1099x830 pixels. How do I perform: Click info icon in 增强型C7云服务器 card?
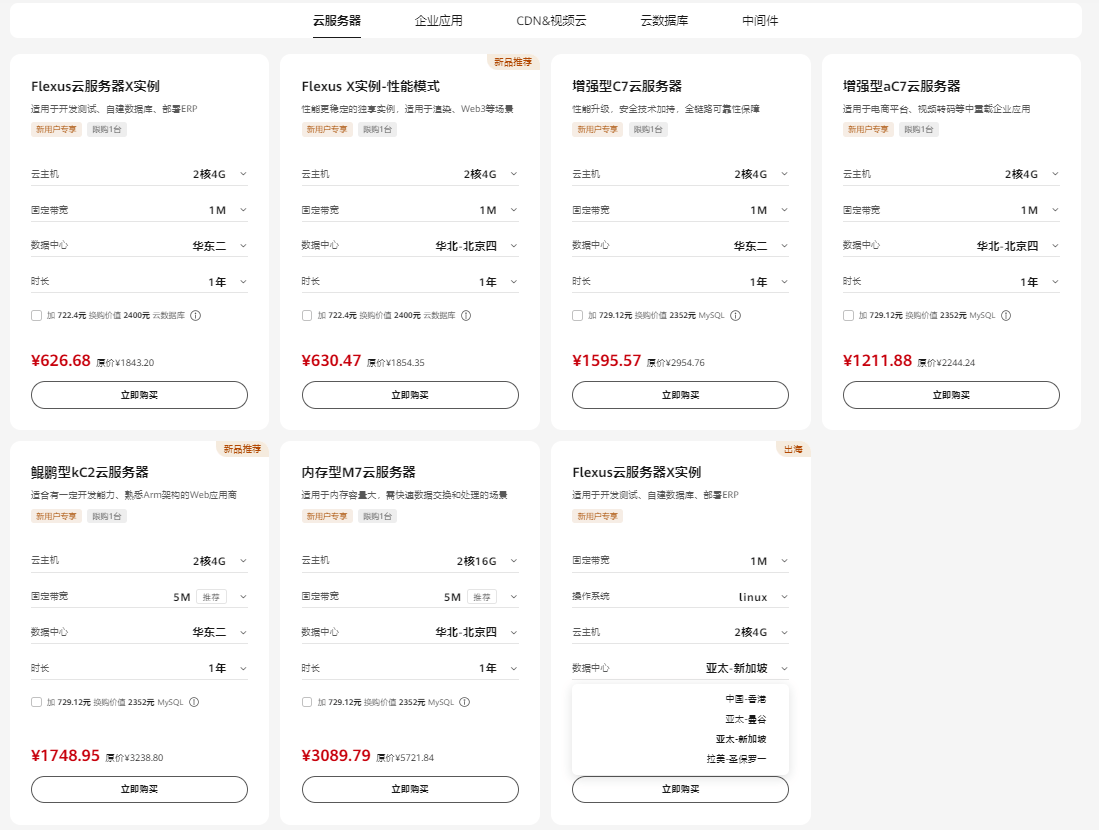tap(735, 316)
